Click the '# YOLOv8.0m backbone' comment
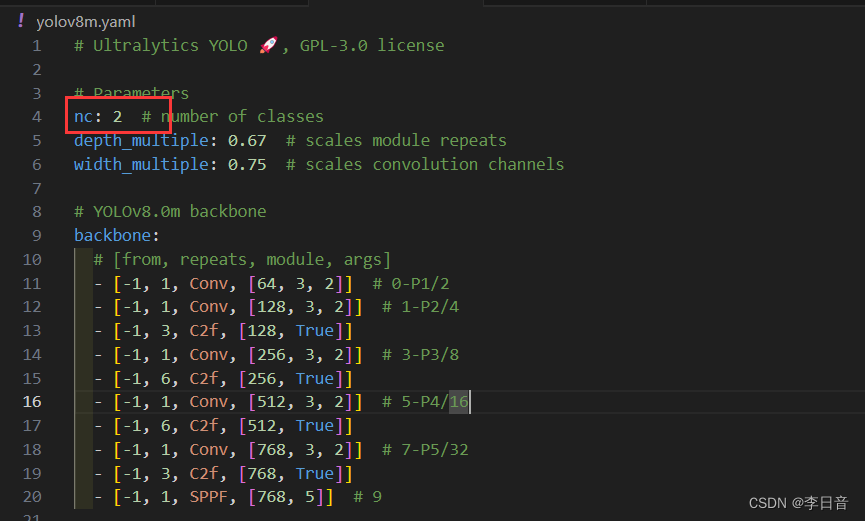 click(170, 211)
